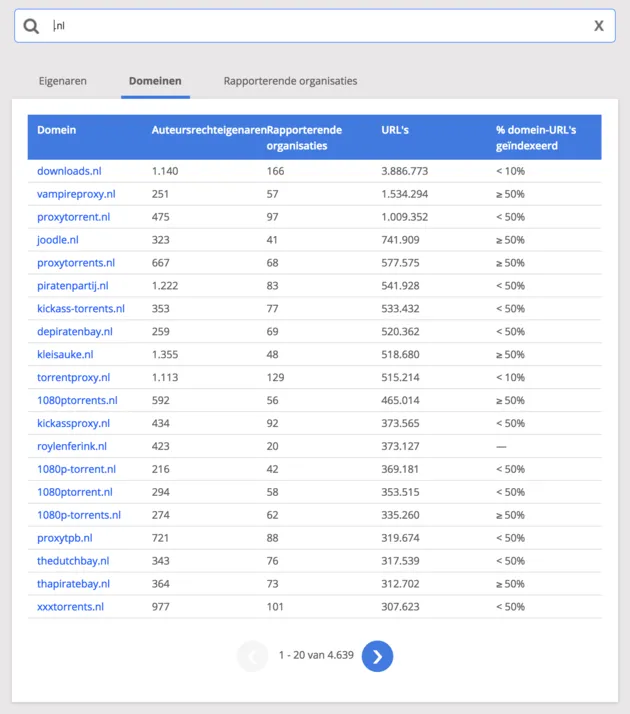Screen dimensions: 630x714
Task: Visit the piratenpartij.nl entry
Action: point(72,286)
